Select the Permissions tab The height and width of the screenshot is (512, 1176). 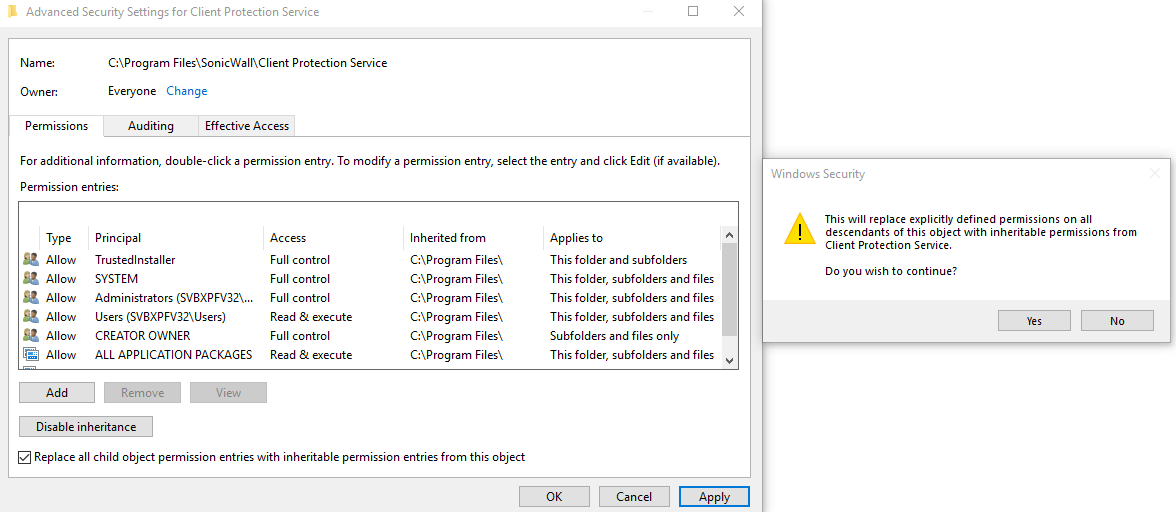(x=56, y=126)
